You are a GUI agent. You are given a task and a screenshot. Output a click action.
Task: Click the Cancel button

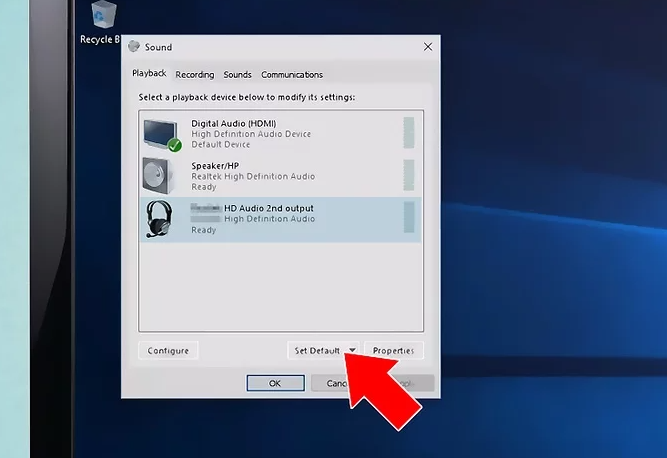pyautogui.click(x=330, y=383)
